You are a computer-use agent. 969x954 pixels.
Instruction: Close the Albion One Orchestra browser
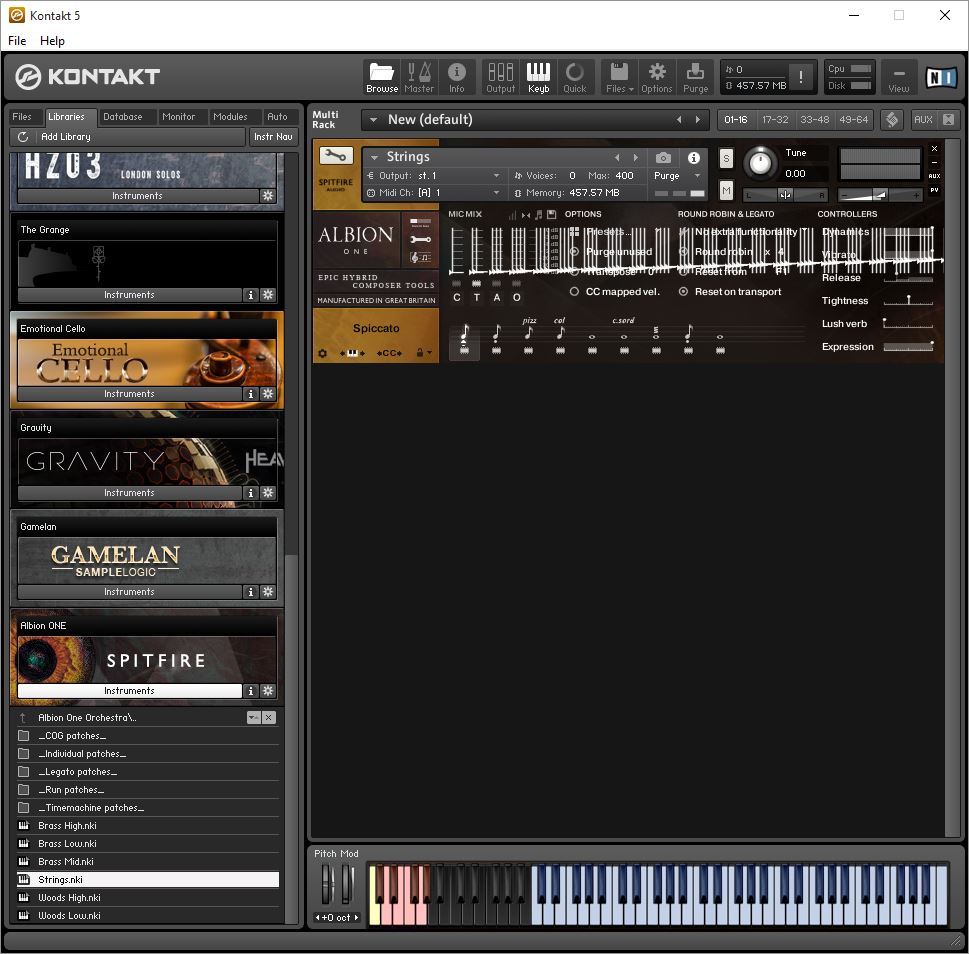point(268,717)
